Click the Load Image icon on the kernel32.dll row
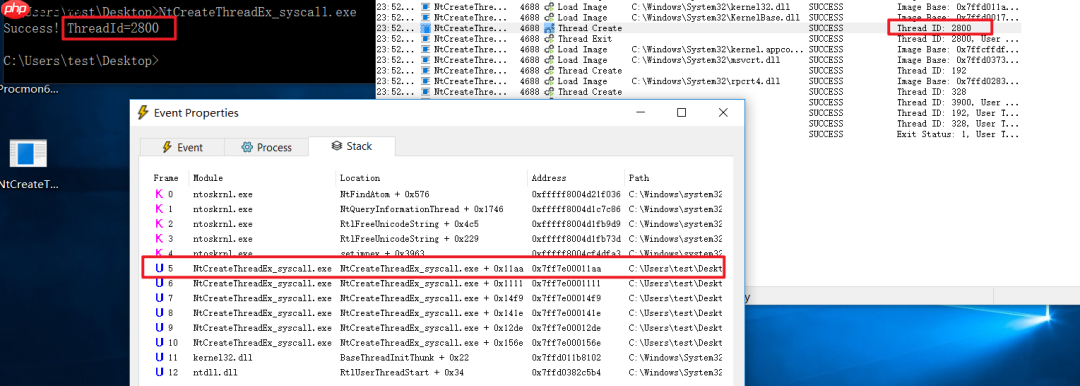Screen dimensions: 1080x386 tap(549, 6)
